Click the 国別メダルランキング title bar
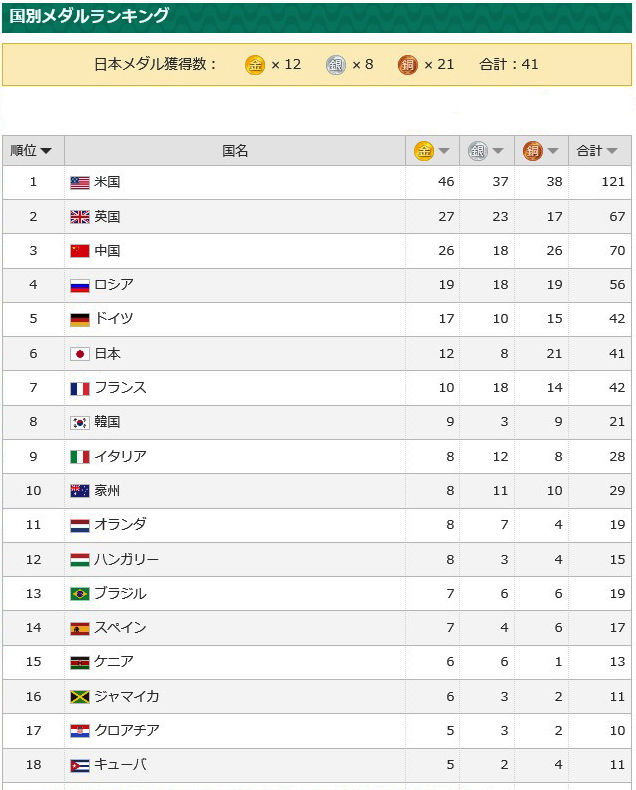 (x=317, y=17)
